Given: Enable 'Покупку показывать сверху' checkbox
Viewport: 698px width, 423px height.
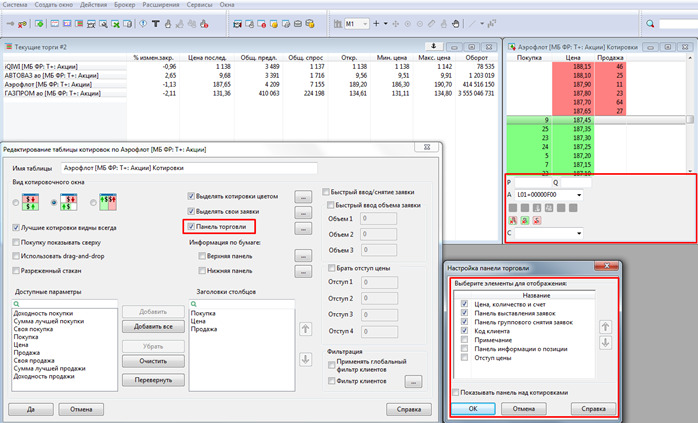Looking at the screenshot, I should (16, 242).
